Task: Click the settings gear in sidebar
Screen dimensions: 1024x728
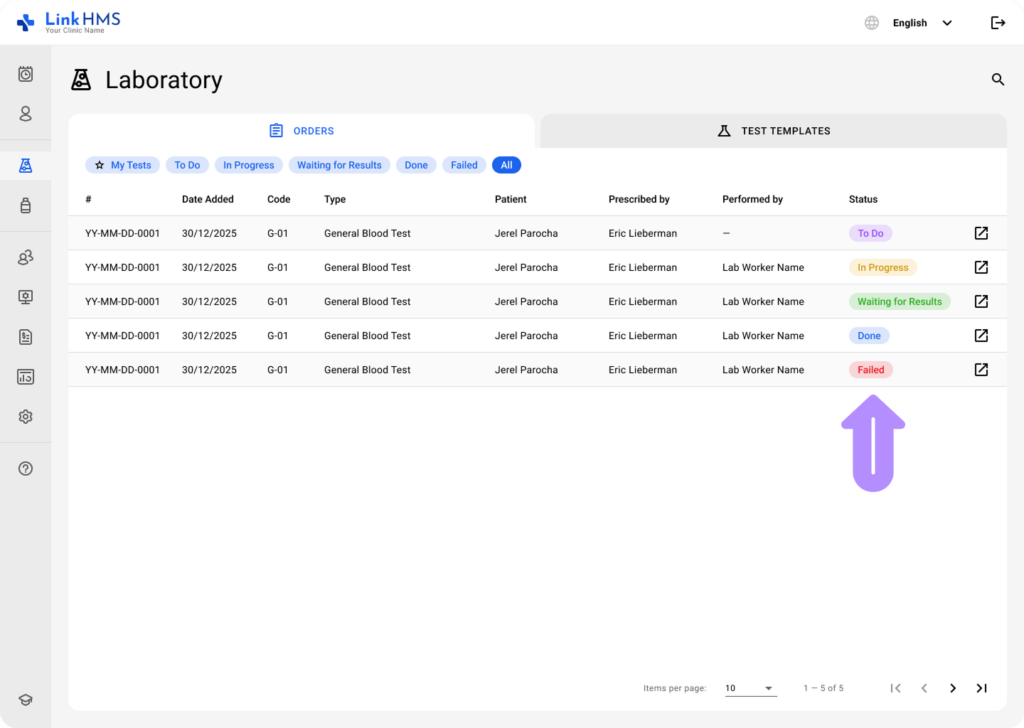Action: (x=26, y=417)
